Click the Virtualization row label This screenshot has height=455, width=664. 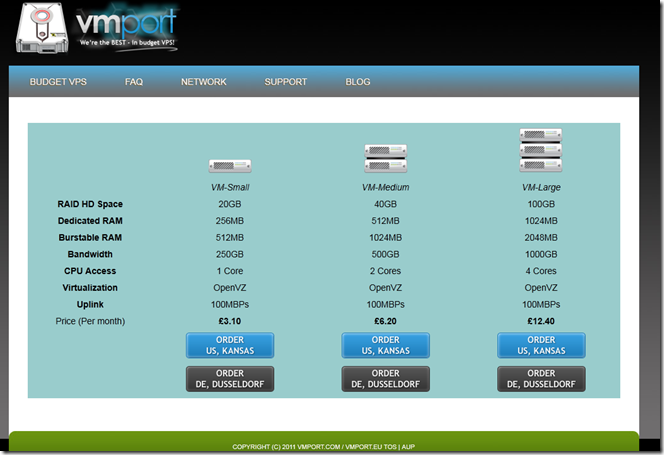point(90,288)
